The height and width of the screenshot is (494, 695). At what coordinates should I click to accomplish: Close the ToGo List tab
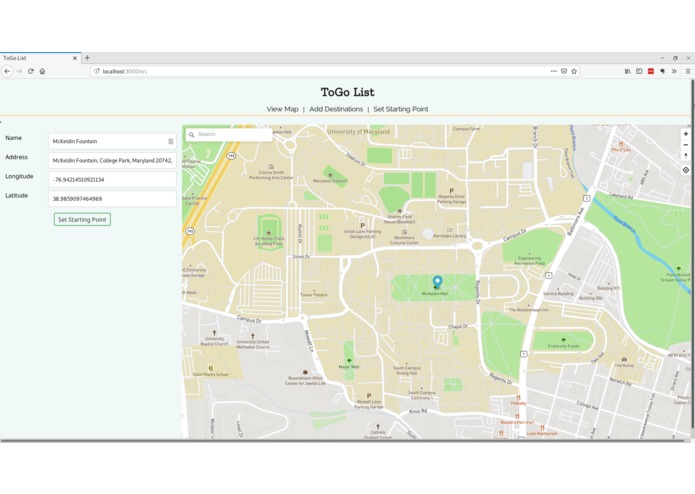[x=74, y=58]
